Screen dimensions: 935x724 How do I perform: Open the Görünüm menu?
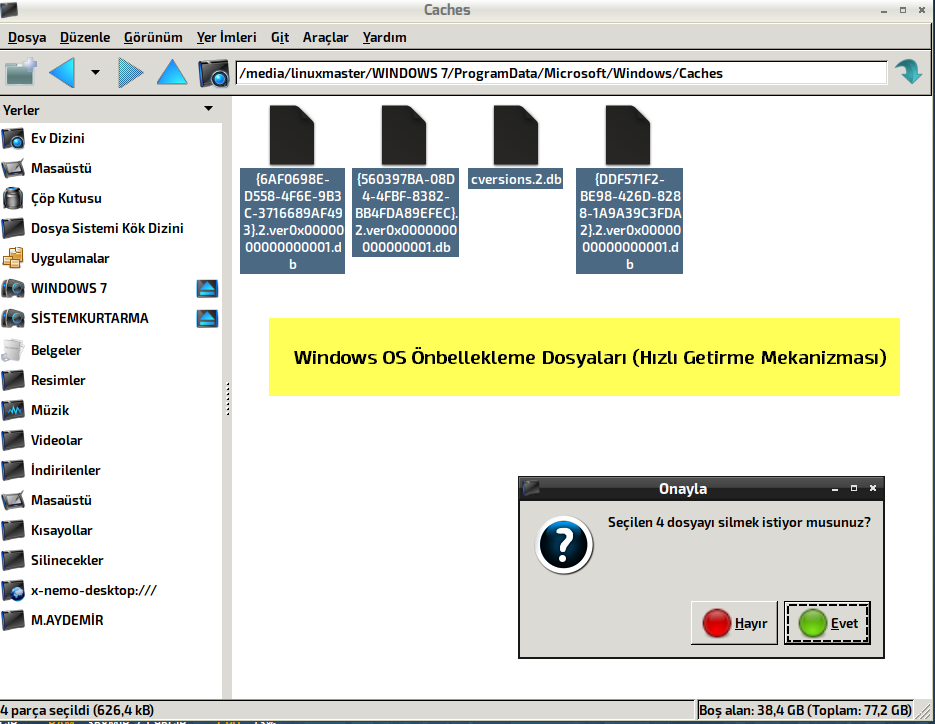153,38
